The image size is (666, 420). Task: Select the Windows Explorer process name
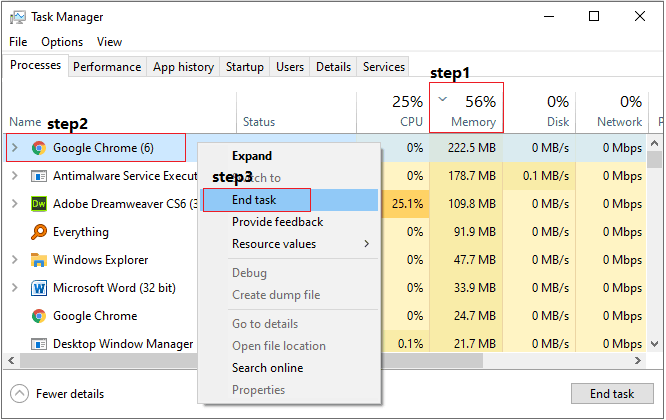pos(100,260)
